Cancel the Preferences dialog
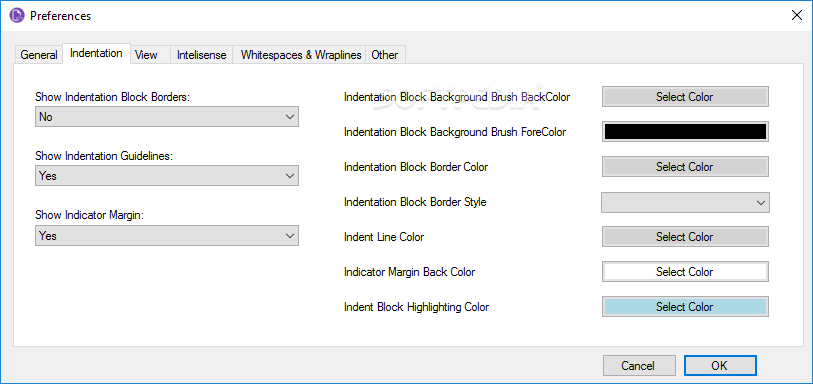The image size is (813, 384). coord(639,365)
